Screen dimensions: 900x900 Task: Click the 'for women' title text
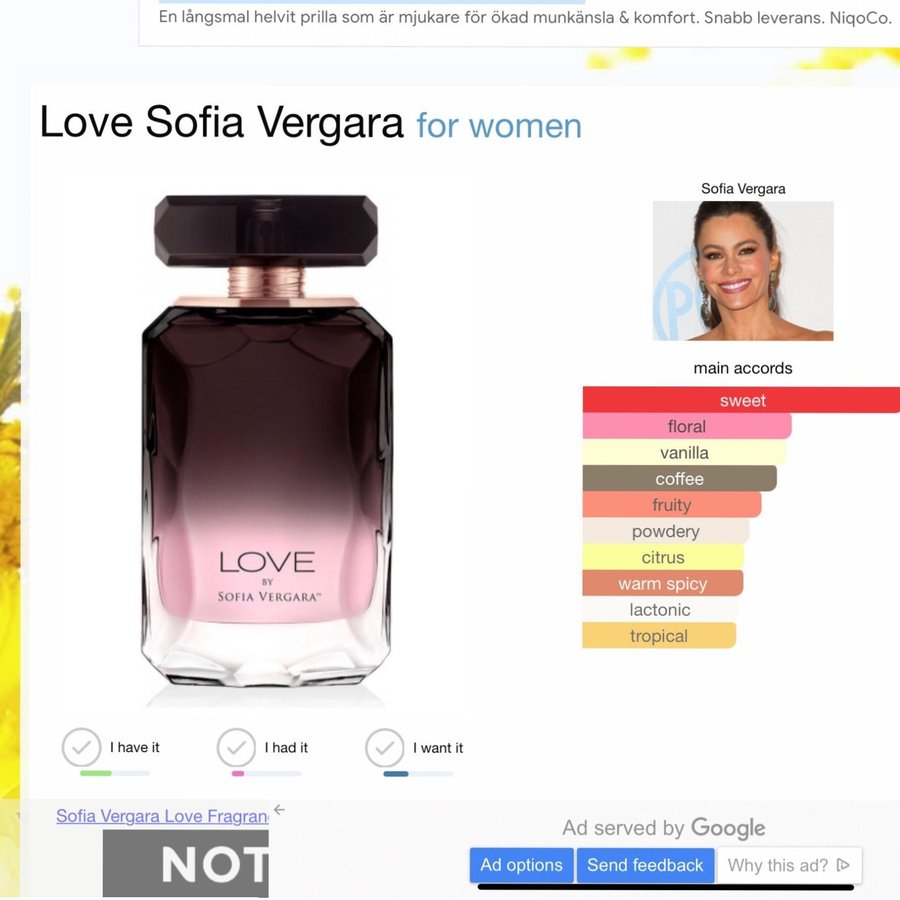(x=499, y=126)
